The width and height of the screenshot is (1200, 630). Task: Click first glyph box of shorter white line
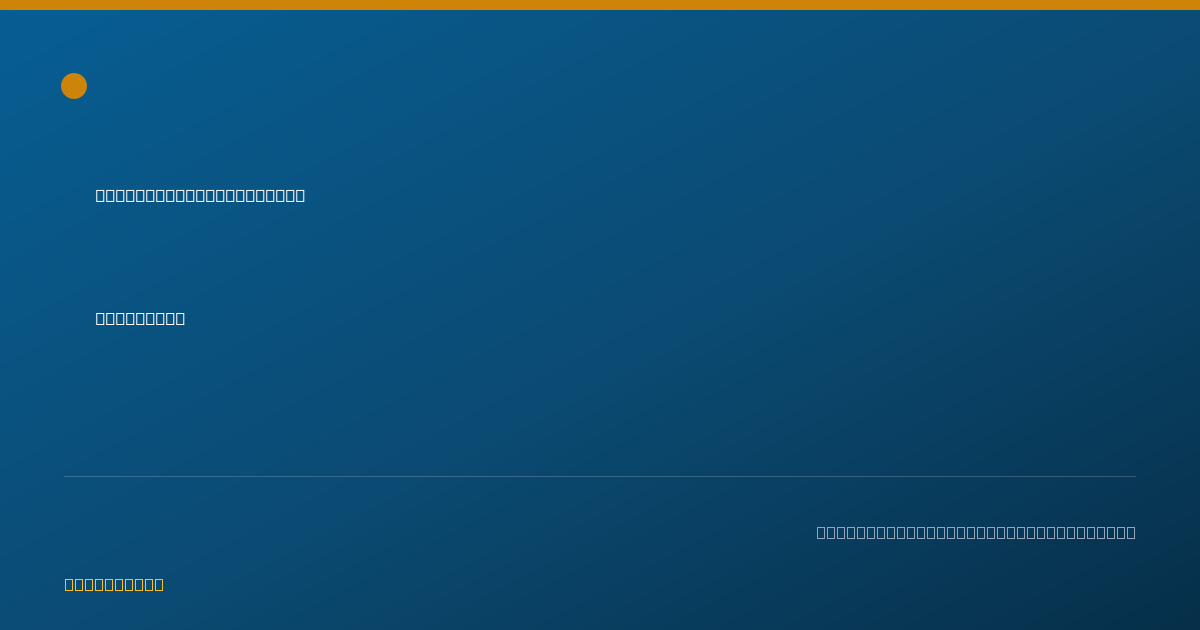pos(100,318)
